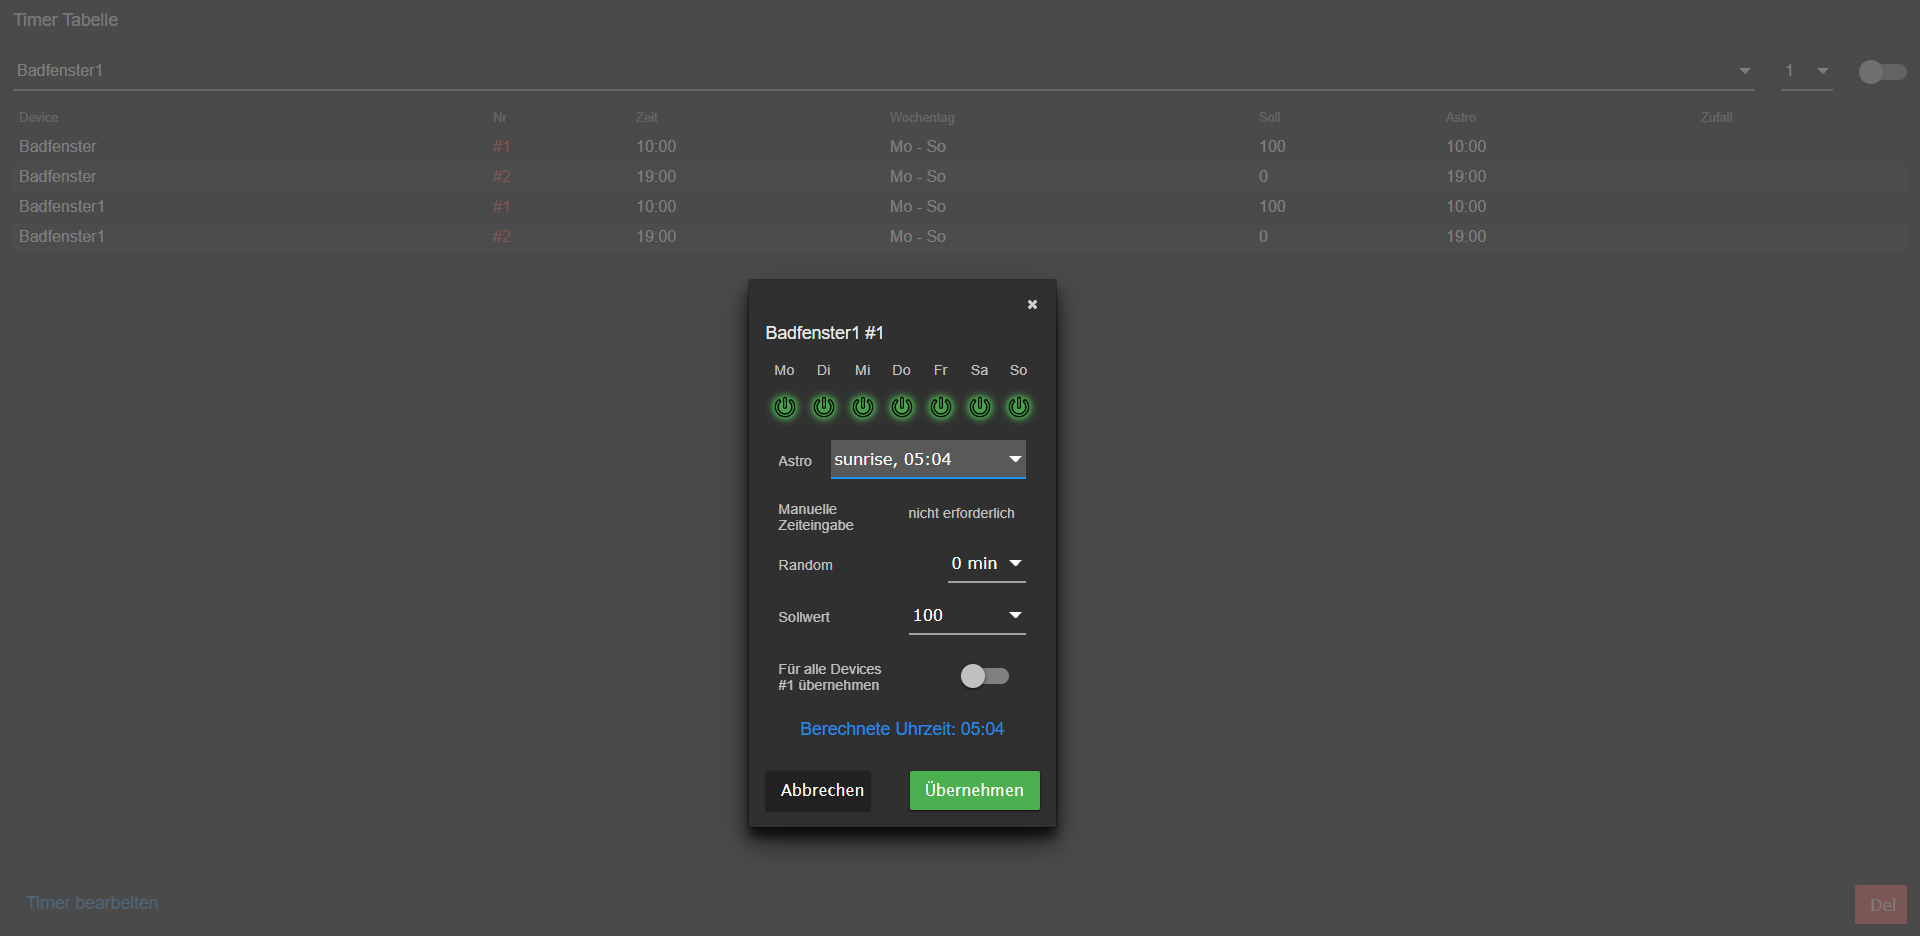Screen dimensions: 1920x936
Task: Toggle the Wednesday (Mi) power icon
Action: 863,407
